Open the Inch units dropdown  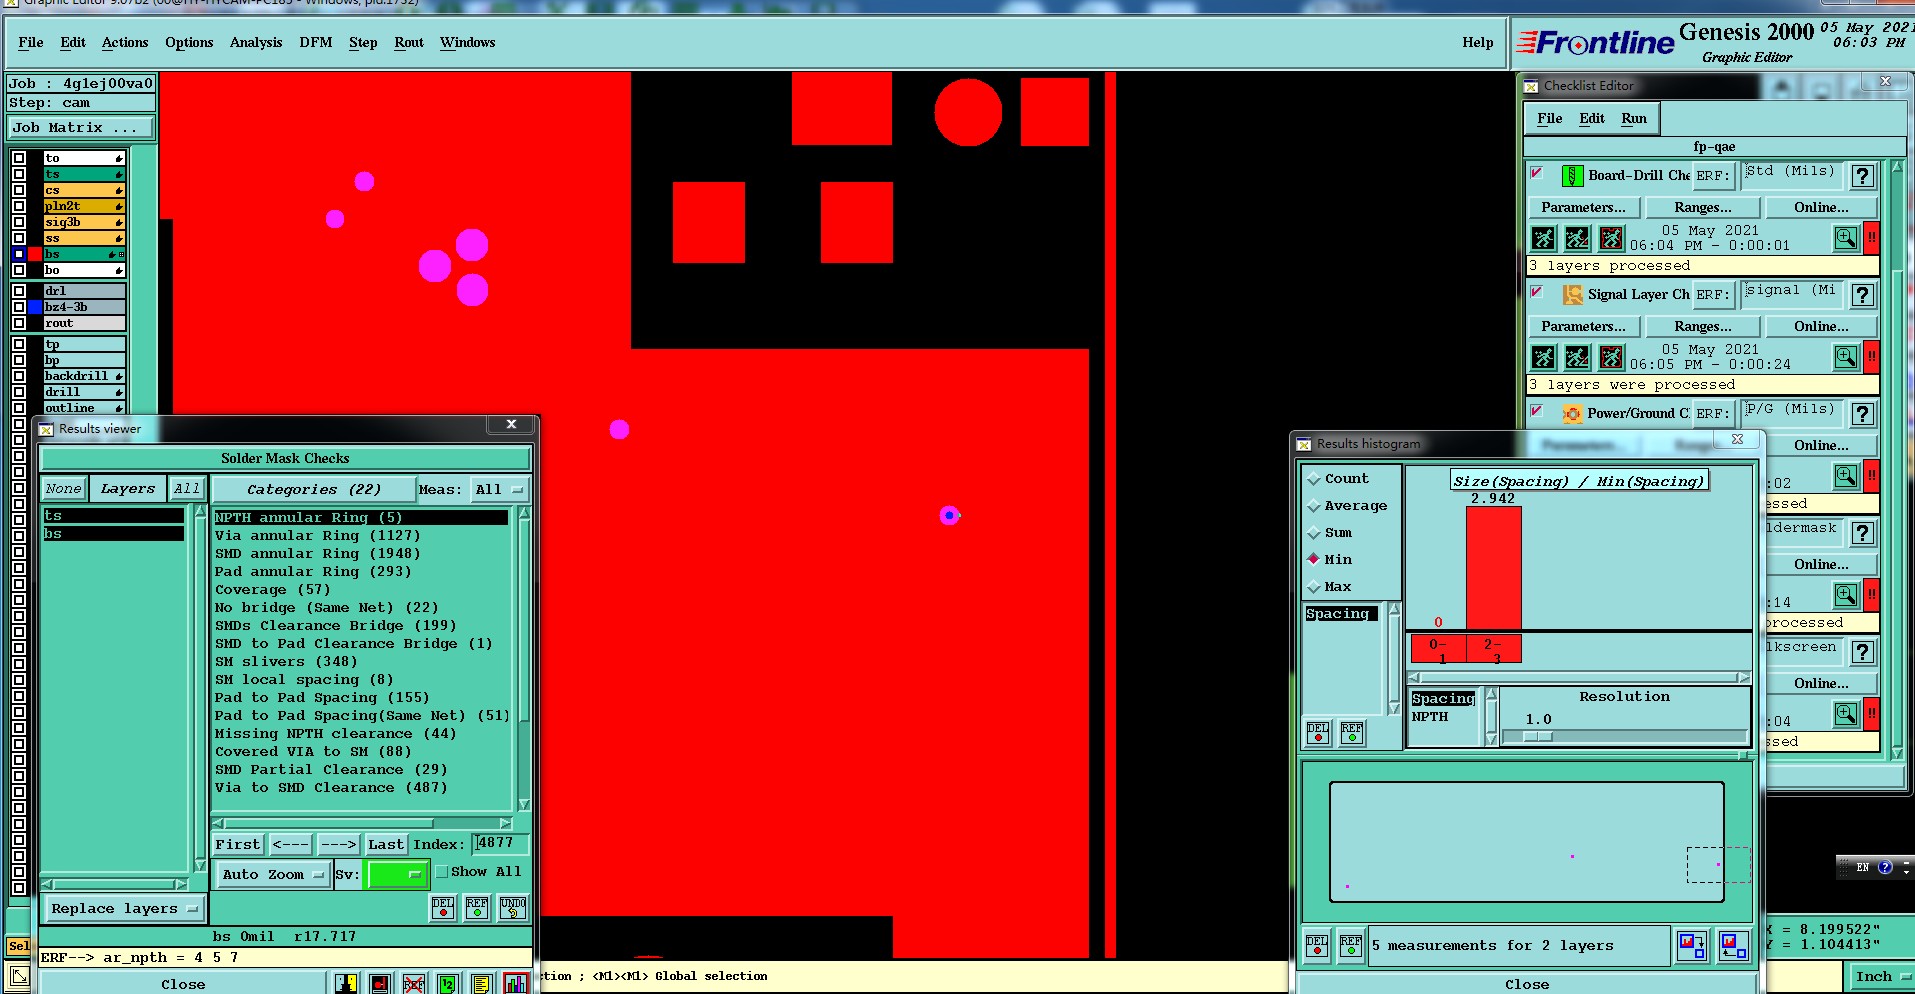(1883, 977)
